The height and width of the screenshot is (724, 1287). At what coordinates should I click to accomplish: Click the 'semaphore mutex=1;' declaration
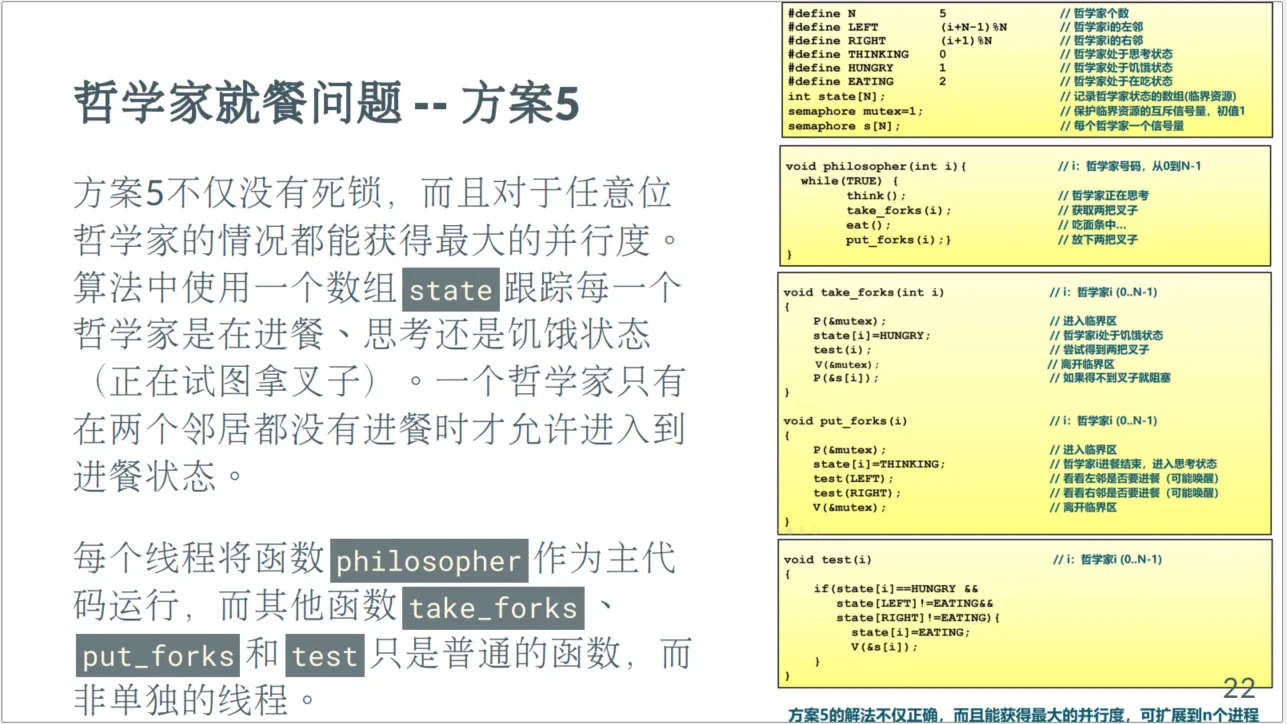click(x=855, y=112)
